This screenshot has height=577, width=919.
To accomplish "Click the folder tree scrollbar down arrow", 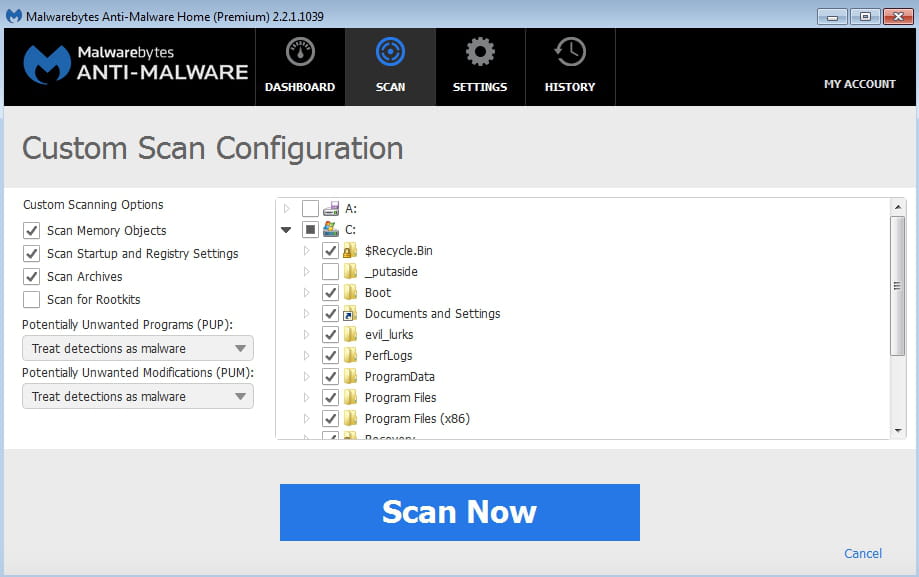I will 897,430.
